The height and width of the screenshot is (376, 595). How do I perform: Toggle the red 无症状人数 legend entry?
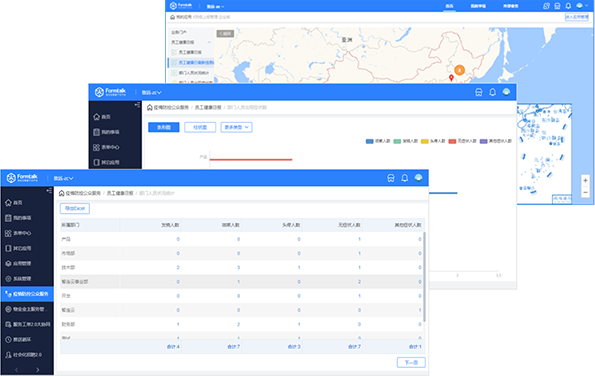462,141
